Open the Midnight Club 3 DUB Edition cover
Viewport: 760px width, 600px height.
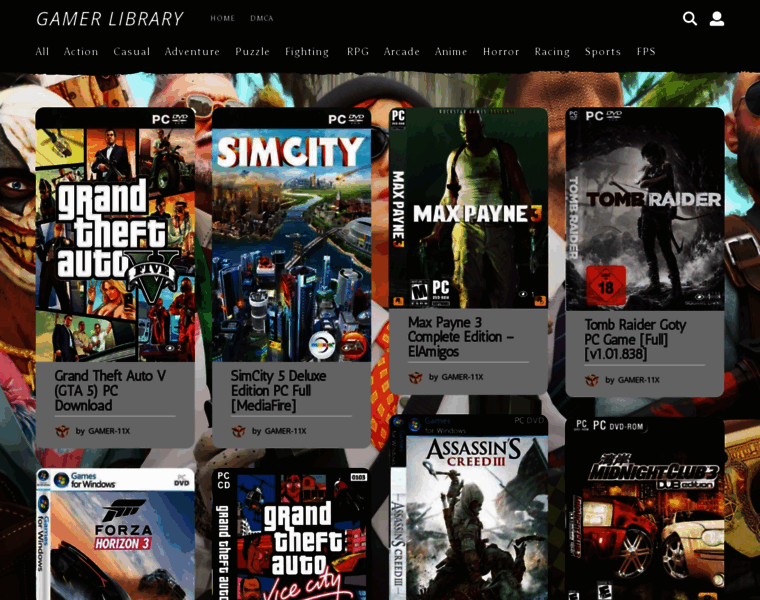click(645, 509)
